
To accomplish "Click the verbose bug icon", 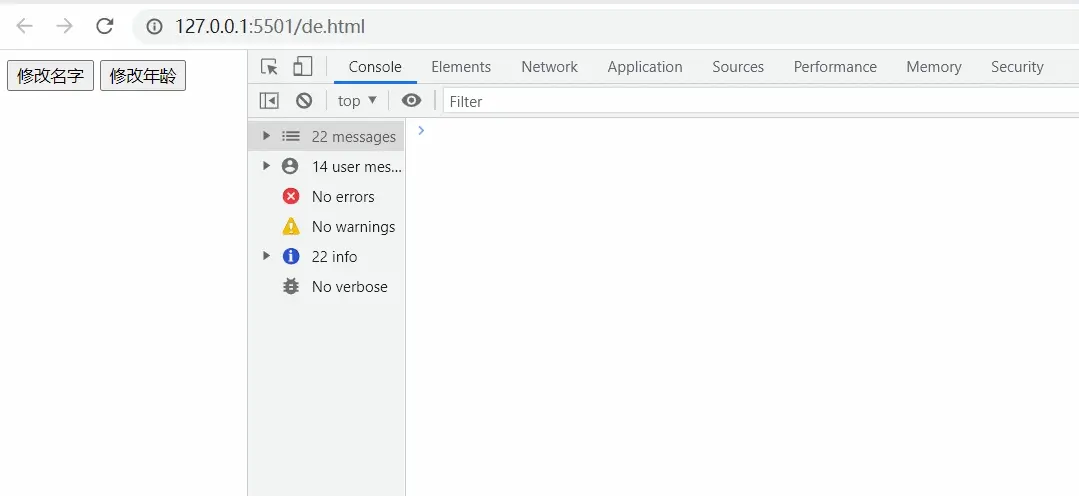I will coord(291,286).
